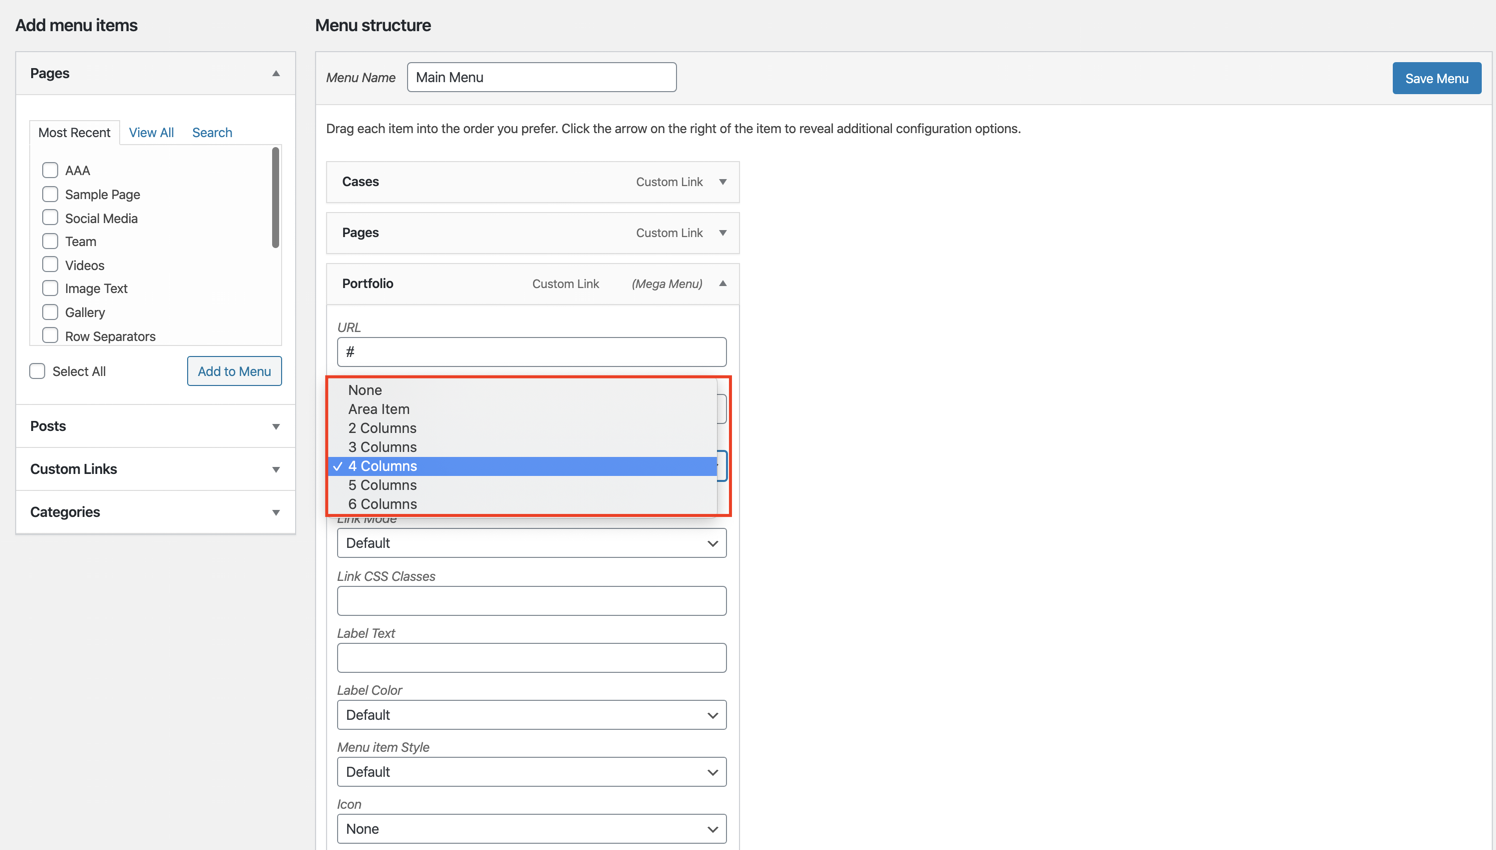Check the AAA page checkbox

click(x=50, y=170)
